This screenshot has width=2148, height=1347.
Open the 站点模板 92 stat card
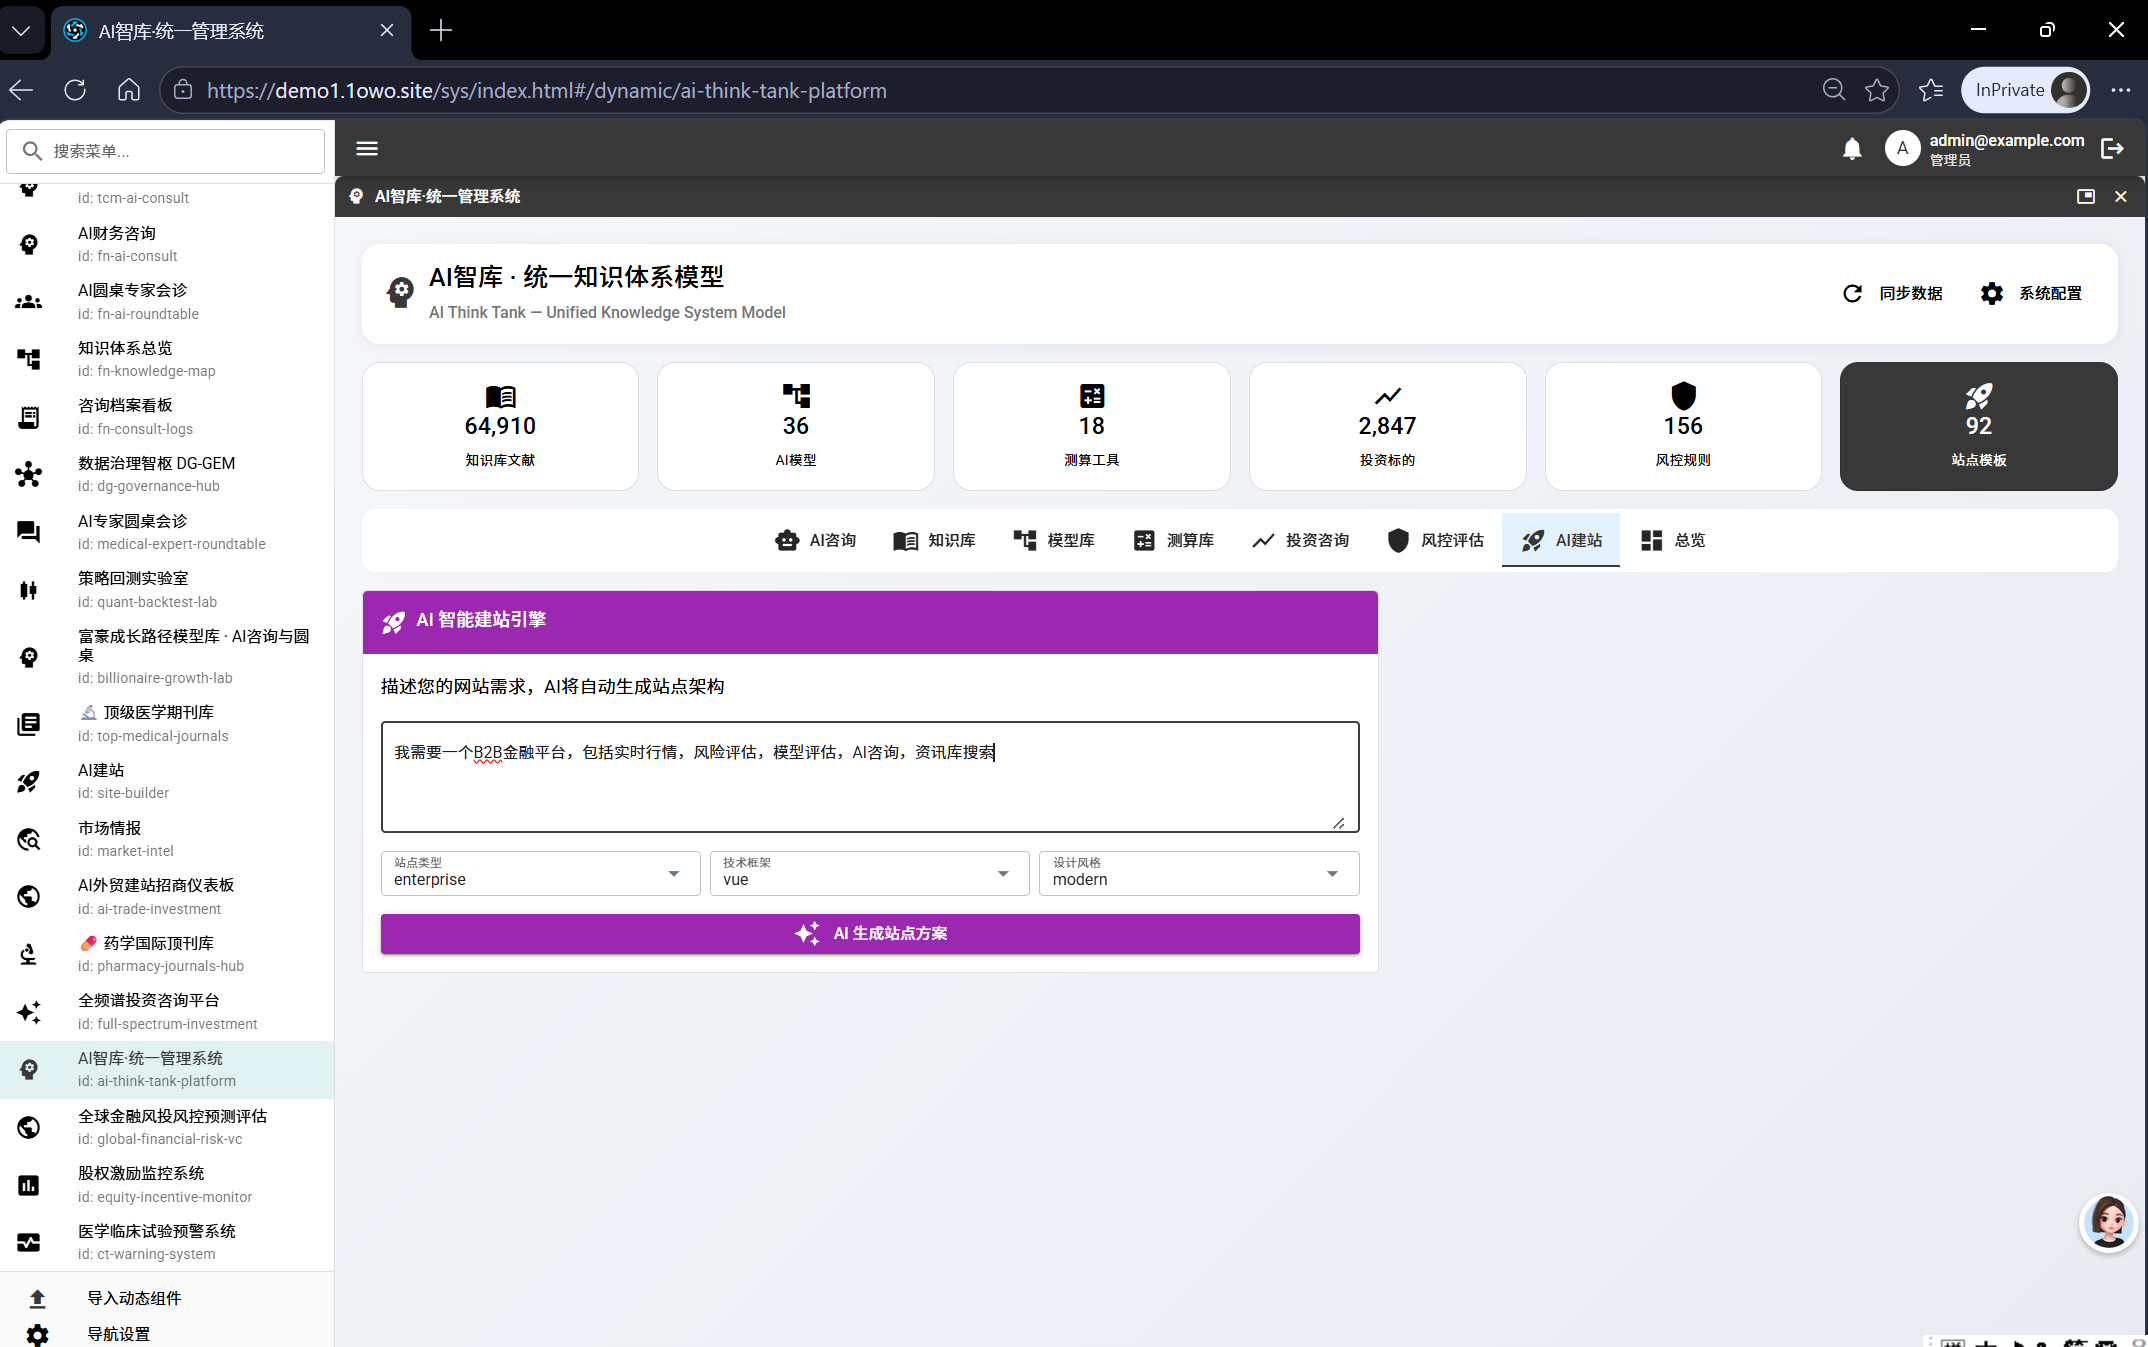[x=1979, y=426]
